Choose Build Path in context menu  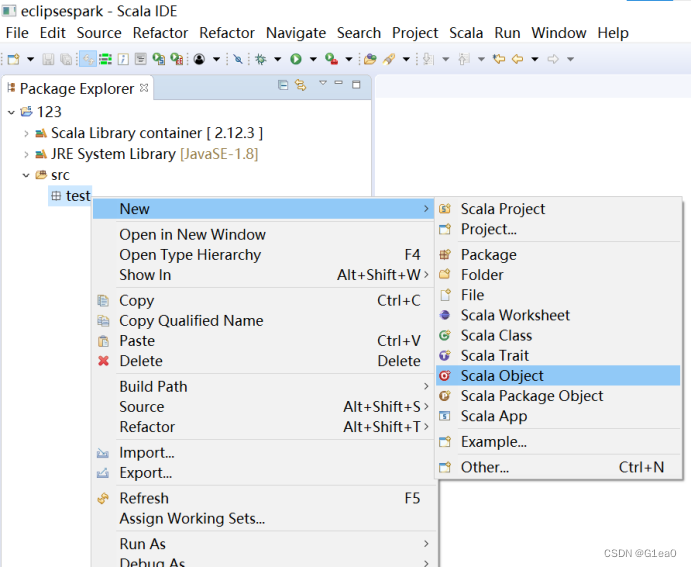[x=264, y=387]
